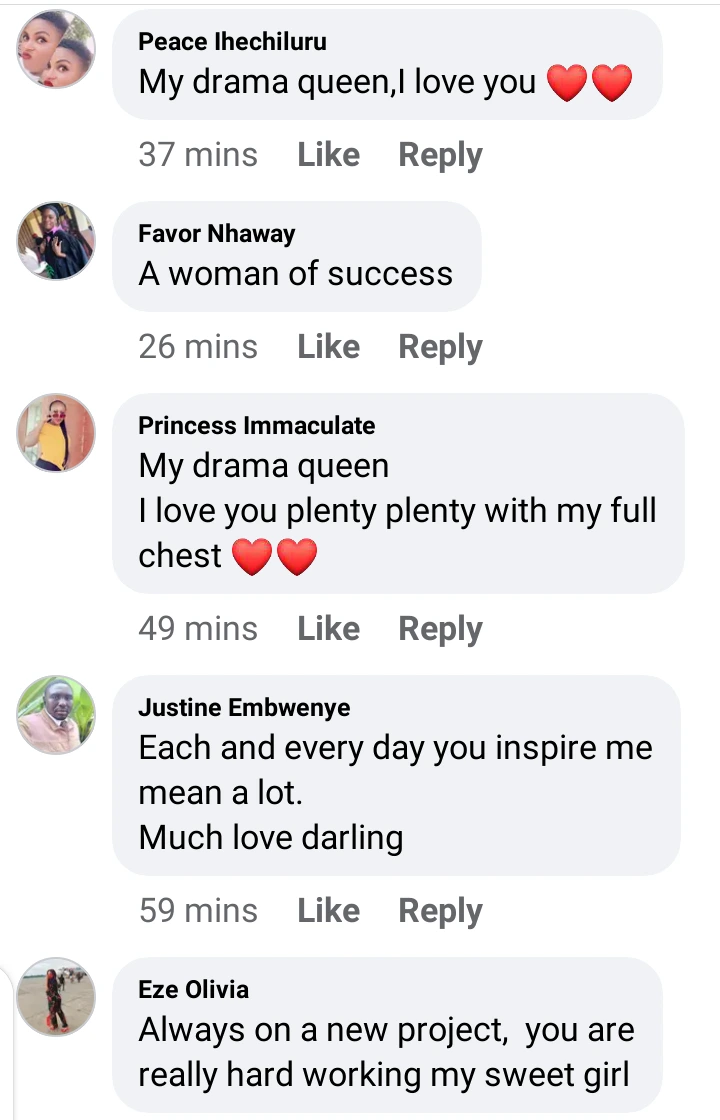Viewport: 720px width, 1120px height.
Task: Open Eze Olivia's profile picture
Action: click(57, 996)
